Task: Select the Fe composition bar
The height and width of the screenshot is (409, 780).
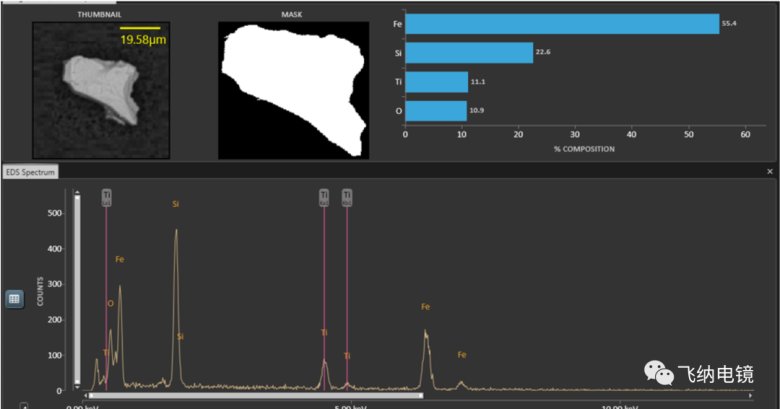Action: coord(562,23)
